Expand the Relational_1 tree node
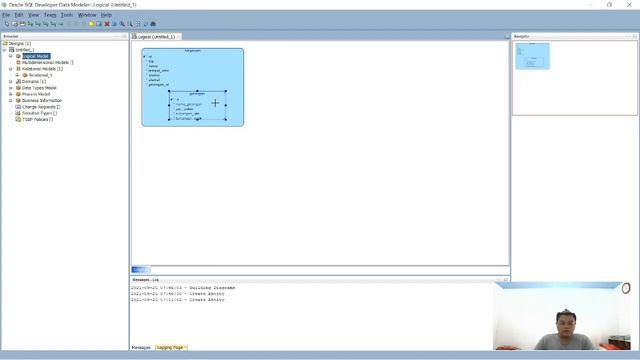 click(18, 75)
